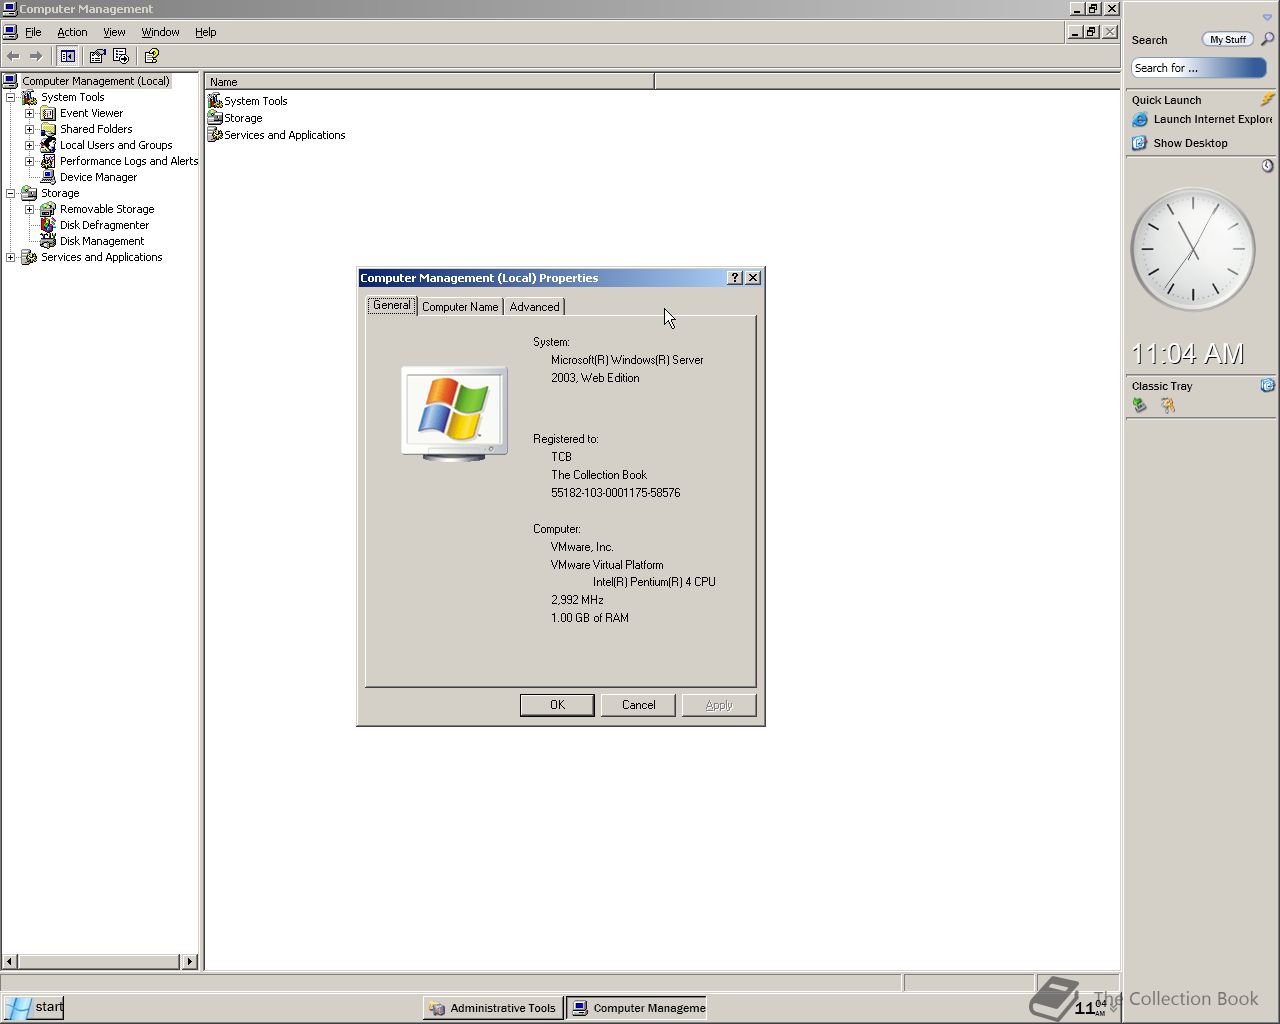Click Cancel in the Properties dialog
Viewport: 1280px width, 1024px height.
638,705
